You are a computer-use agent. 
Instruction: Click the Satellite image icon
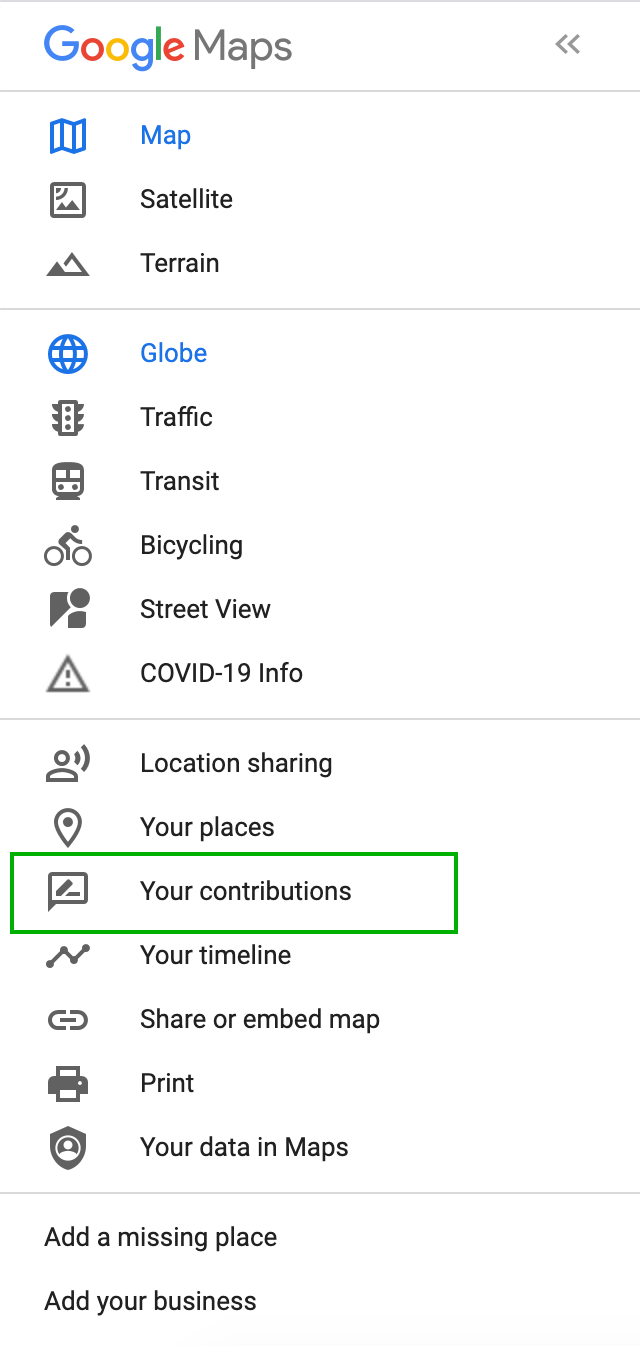tap(68, 199)
